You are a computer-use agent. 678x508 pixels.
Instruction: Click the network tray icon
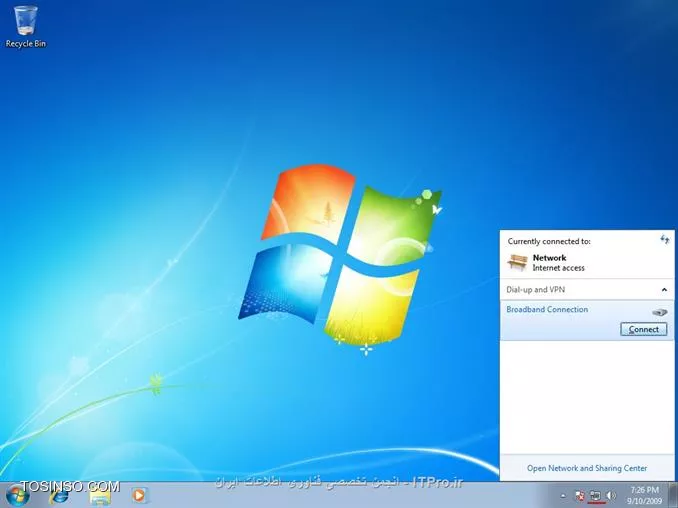595,495
